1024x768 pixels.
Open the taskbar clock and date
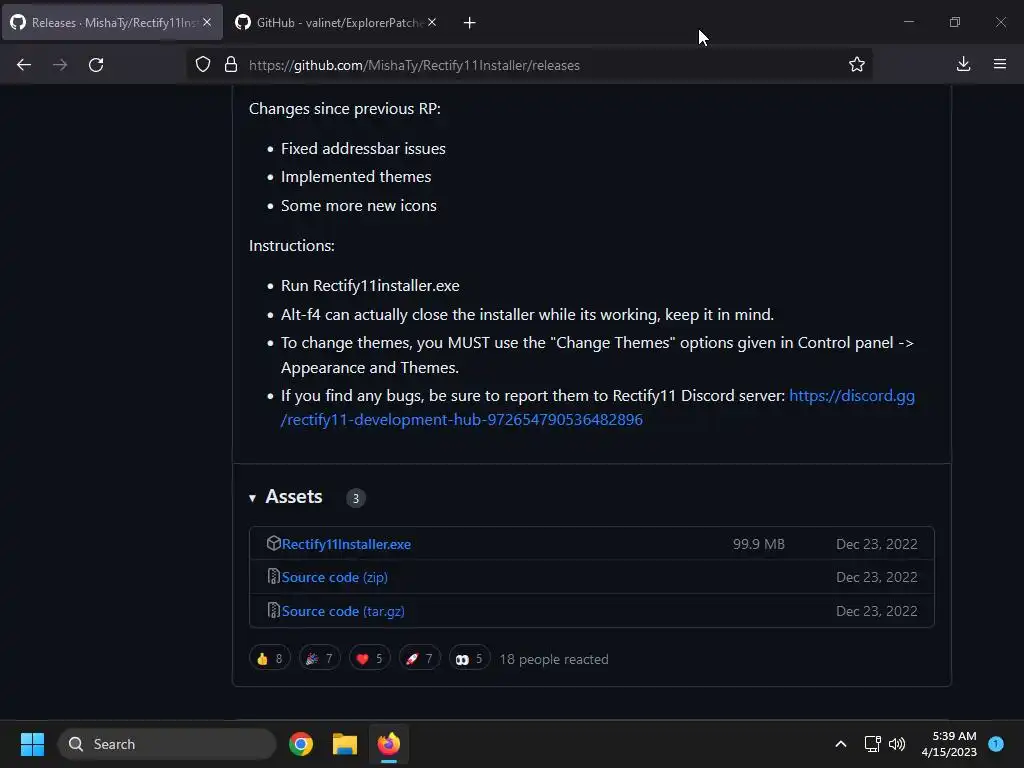click(949, 744)
